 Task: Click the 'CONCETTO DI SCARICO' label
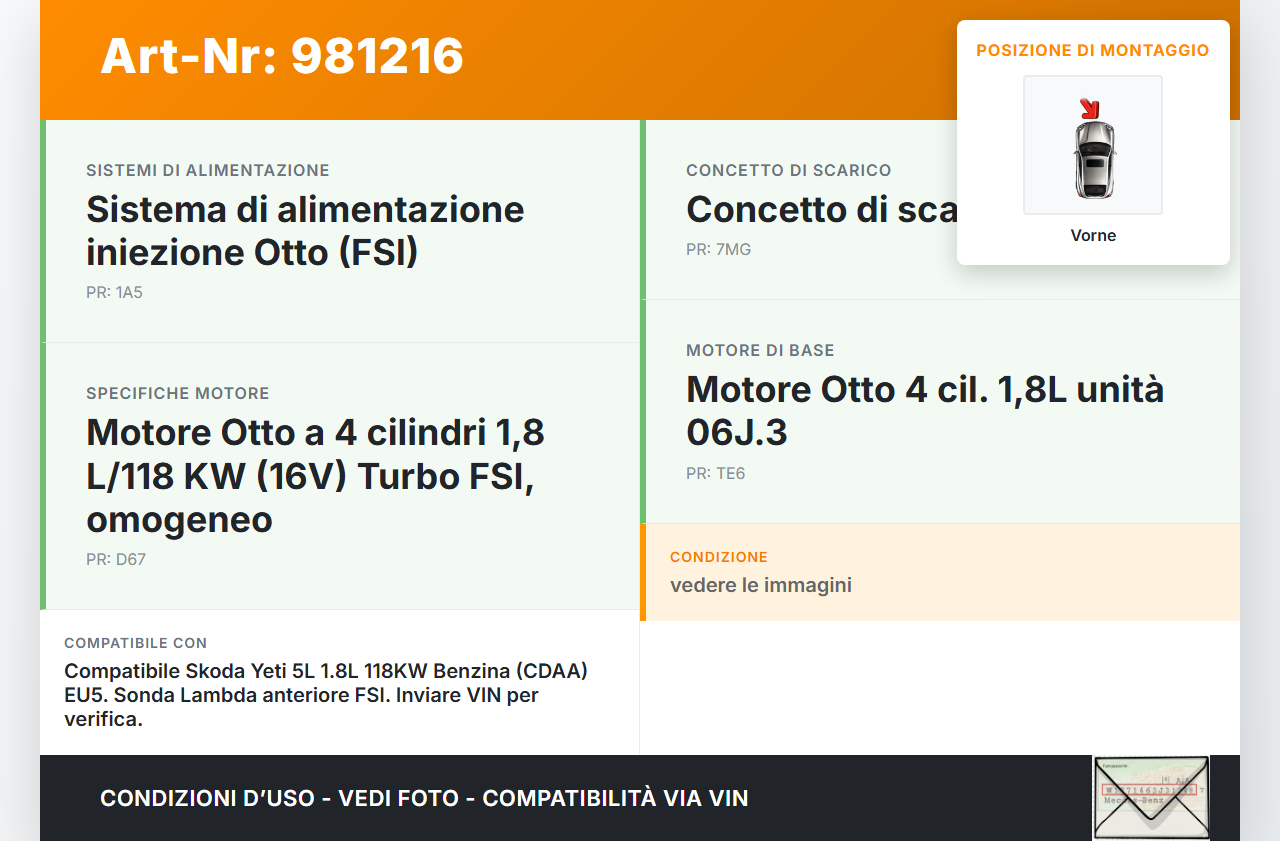tap(789, 170)
